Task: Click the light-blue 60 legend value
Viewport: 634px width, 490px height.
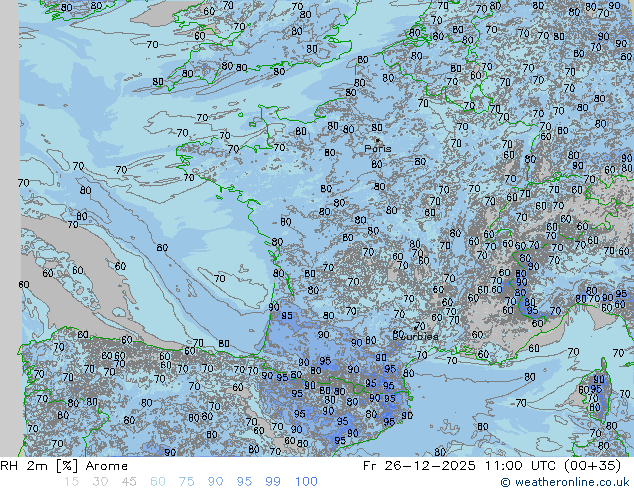Action: (158, 482)
